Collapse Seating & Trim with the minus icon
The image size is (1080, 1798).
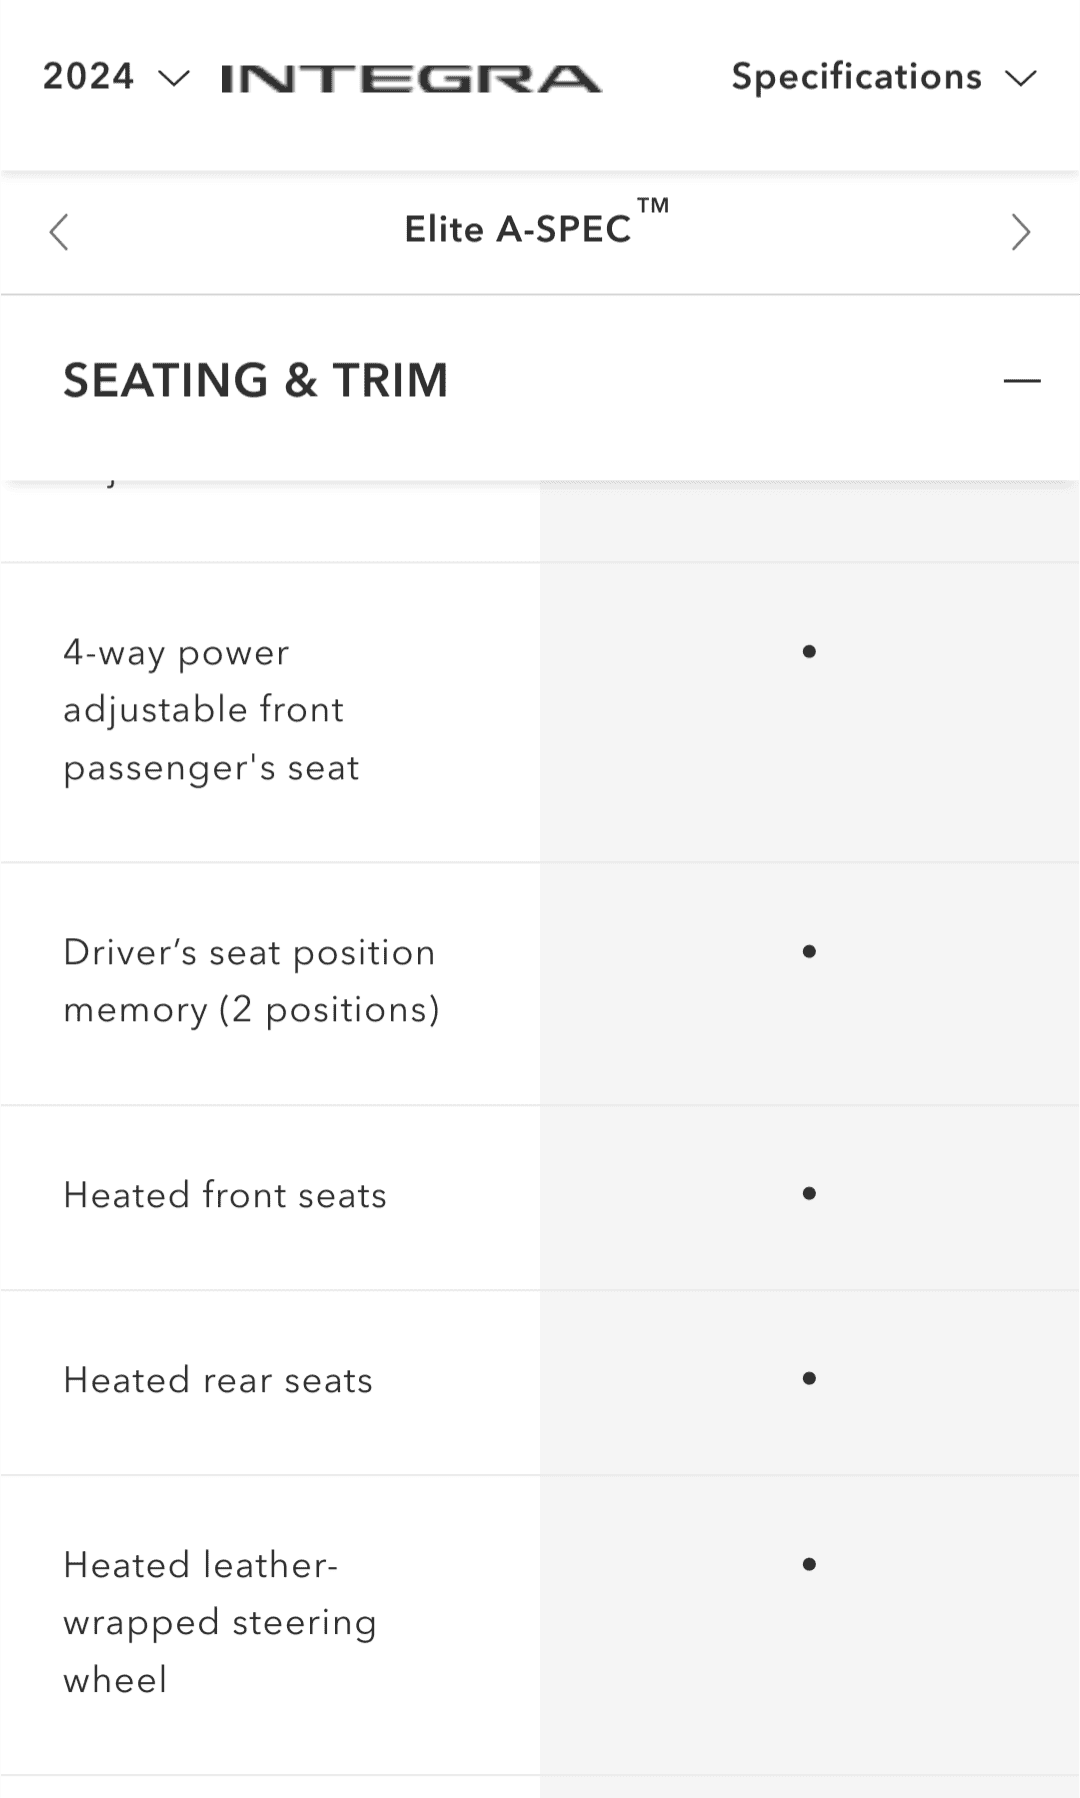pos(1022,381)
